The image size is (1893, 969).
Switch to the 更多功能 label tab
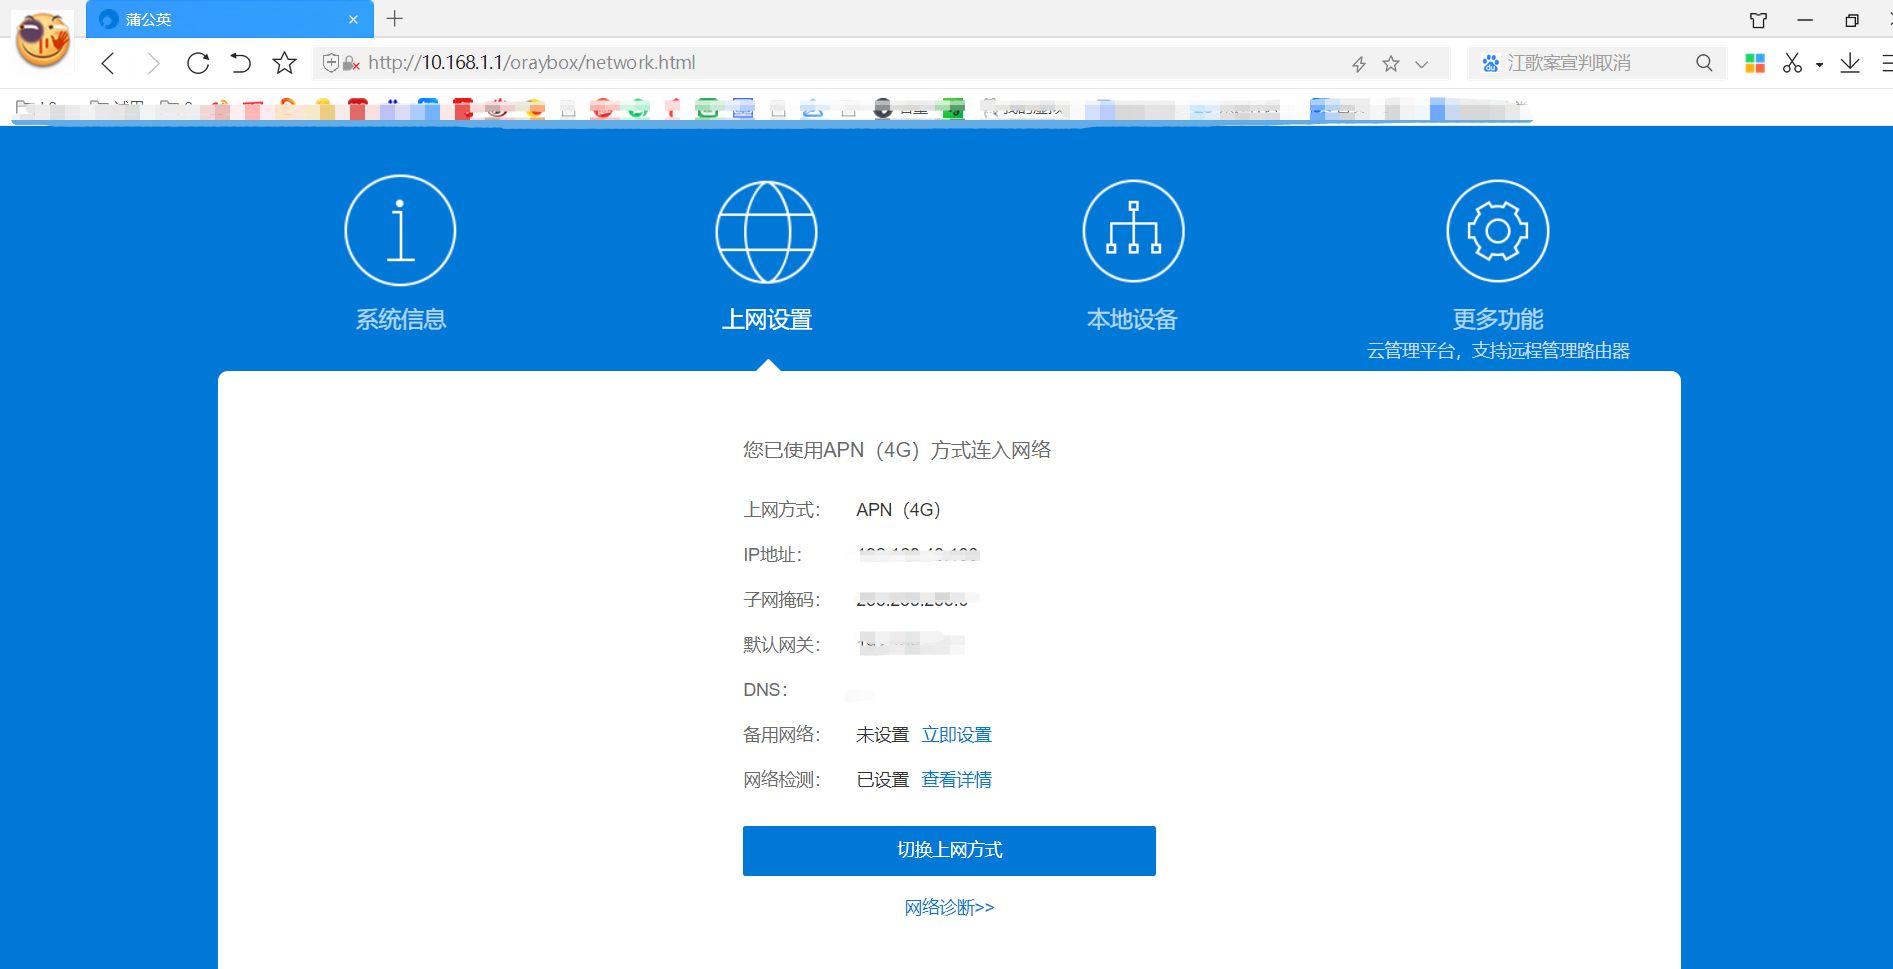(x=1497, y=320)
